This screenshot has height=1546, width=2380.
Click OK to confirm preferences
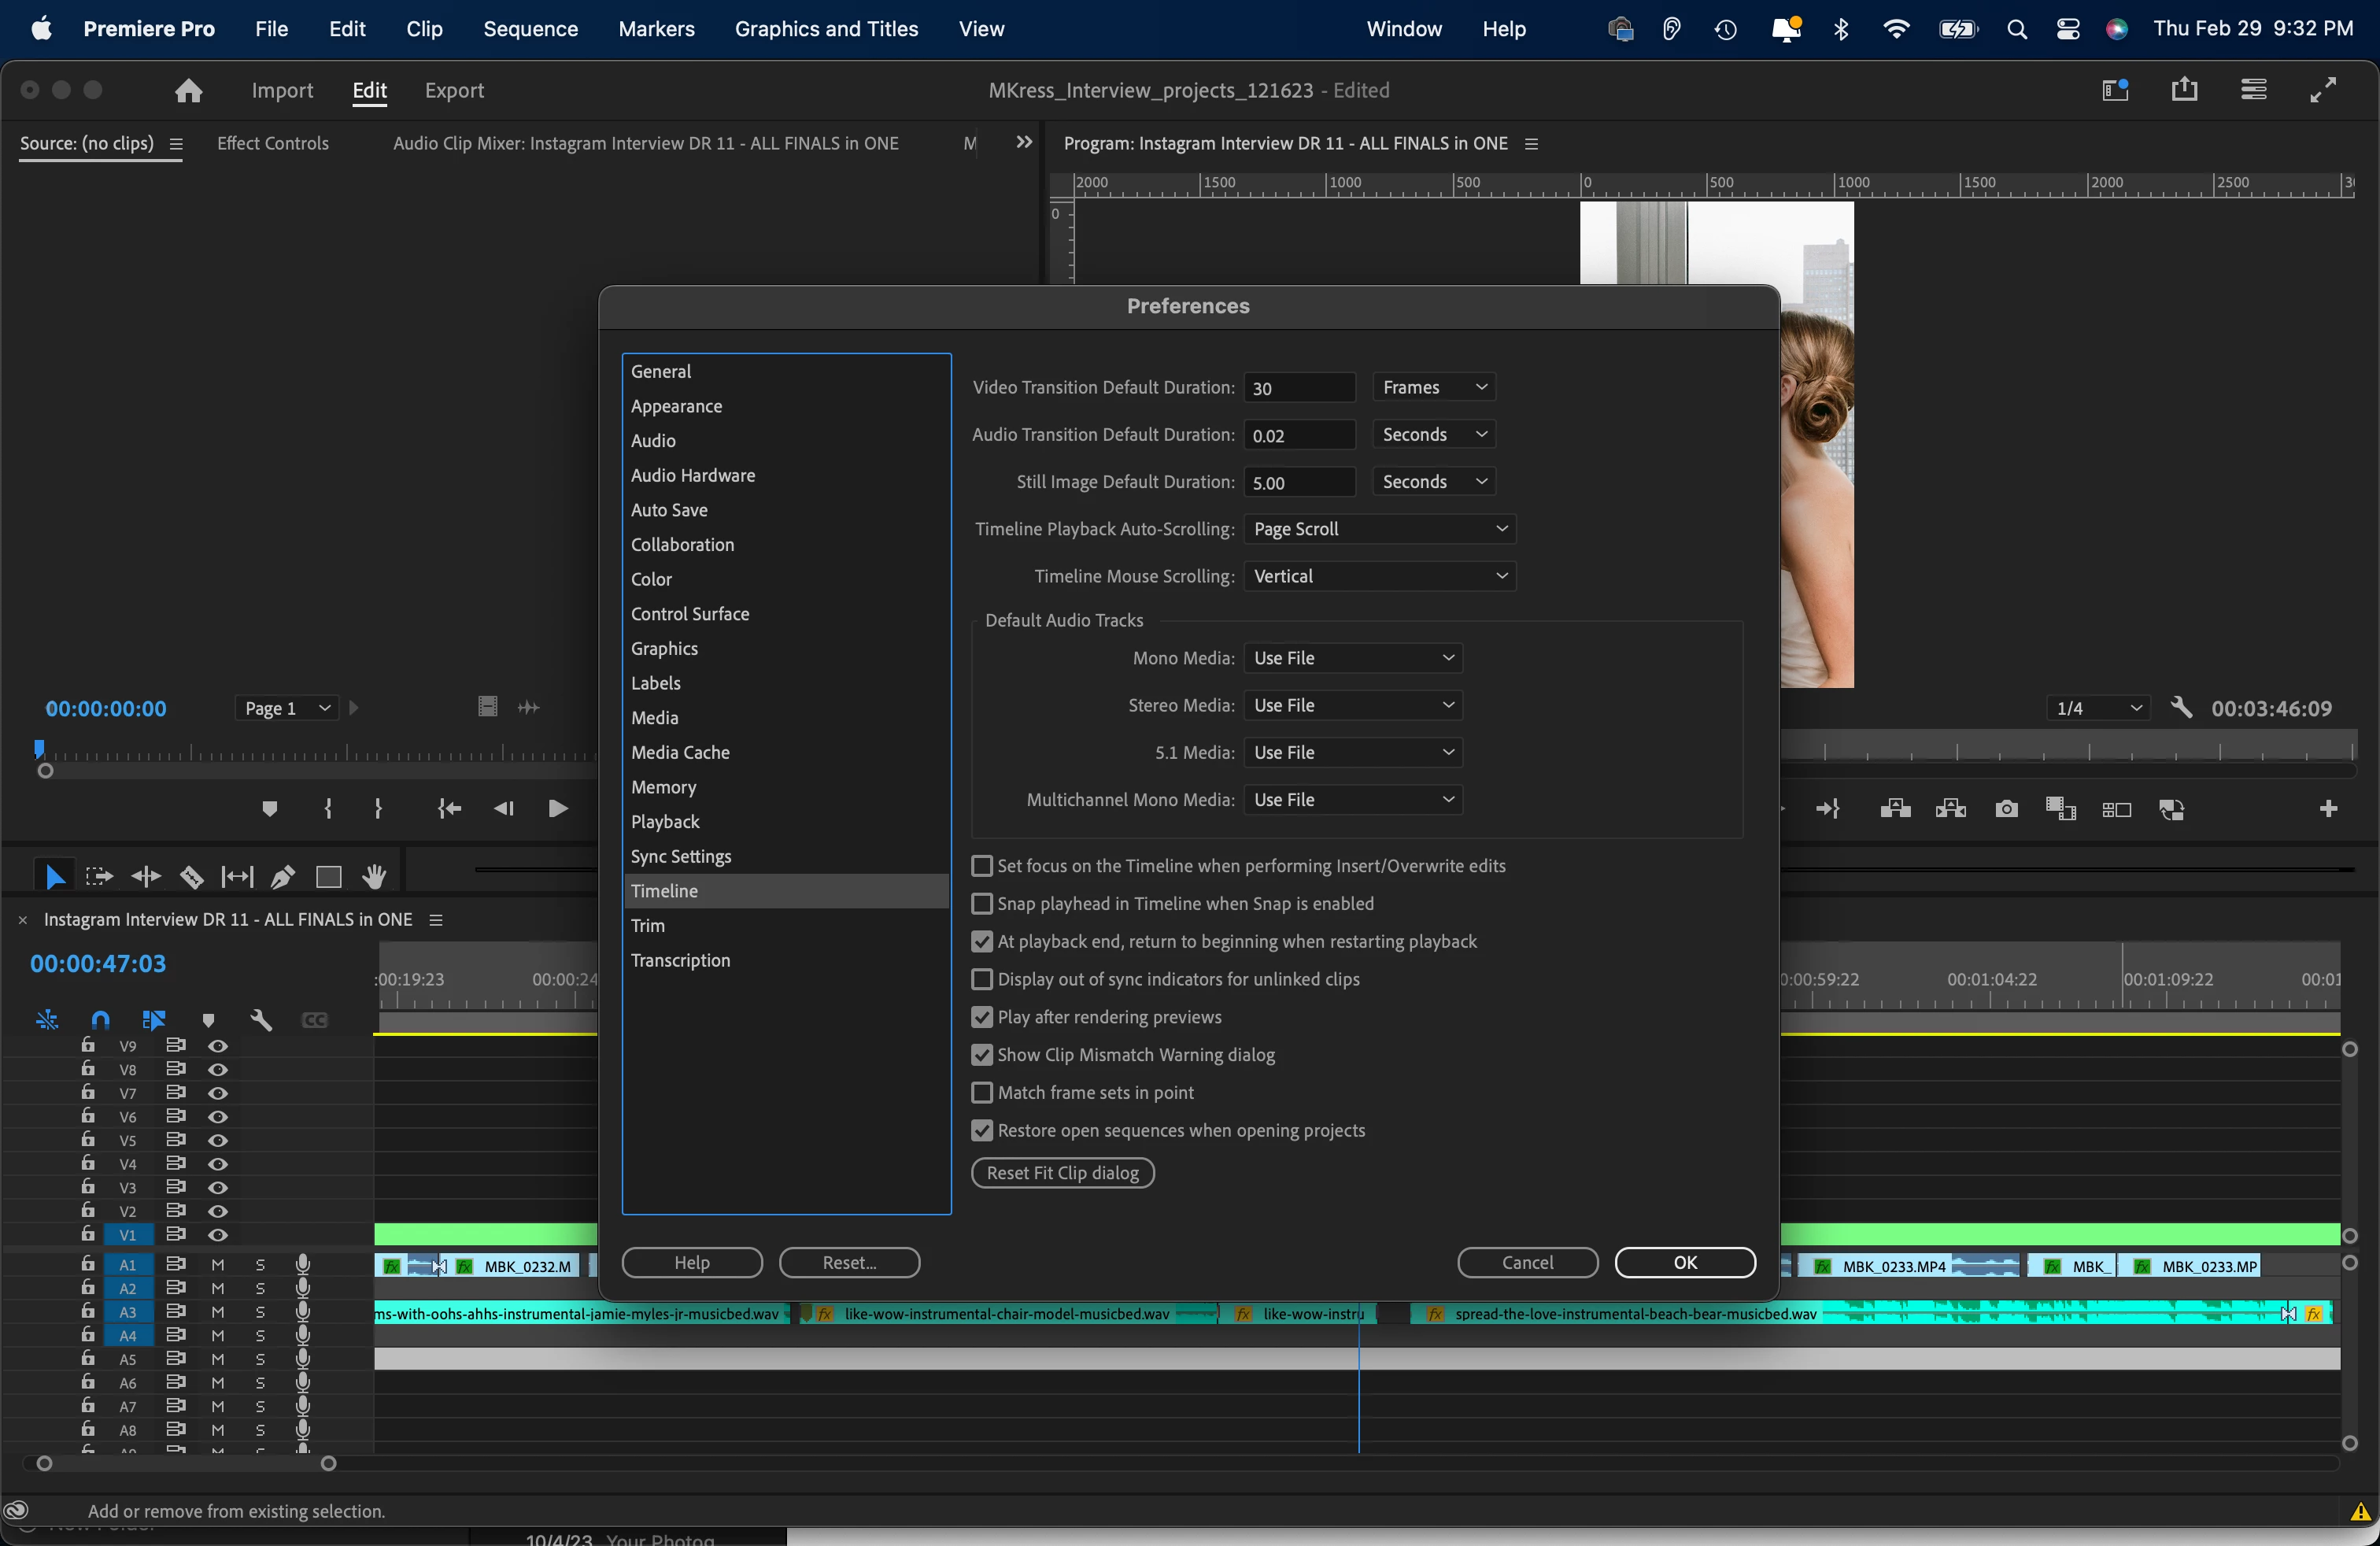(1684, 1262)
